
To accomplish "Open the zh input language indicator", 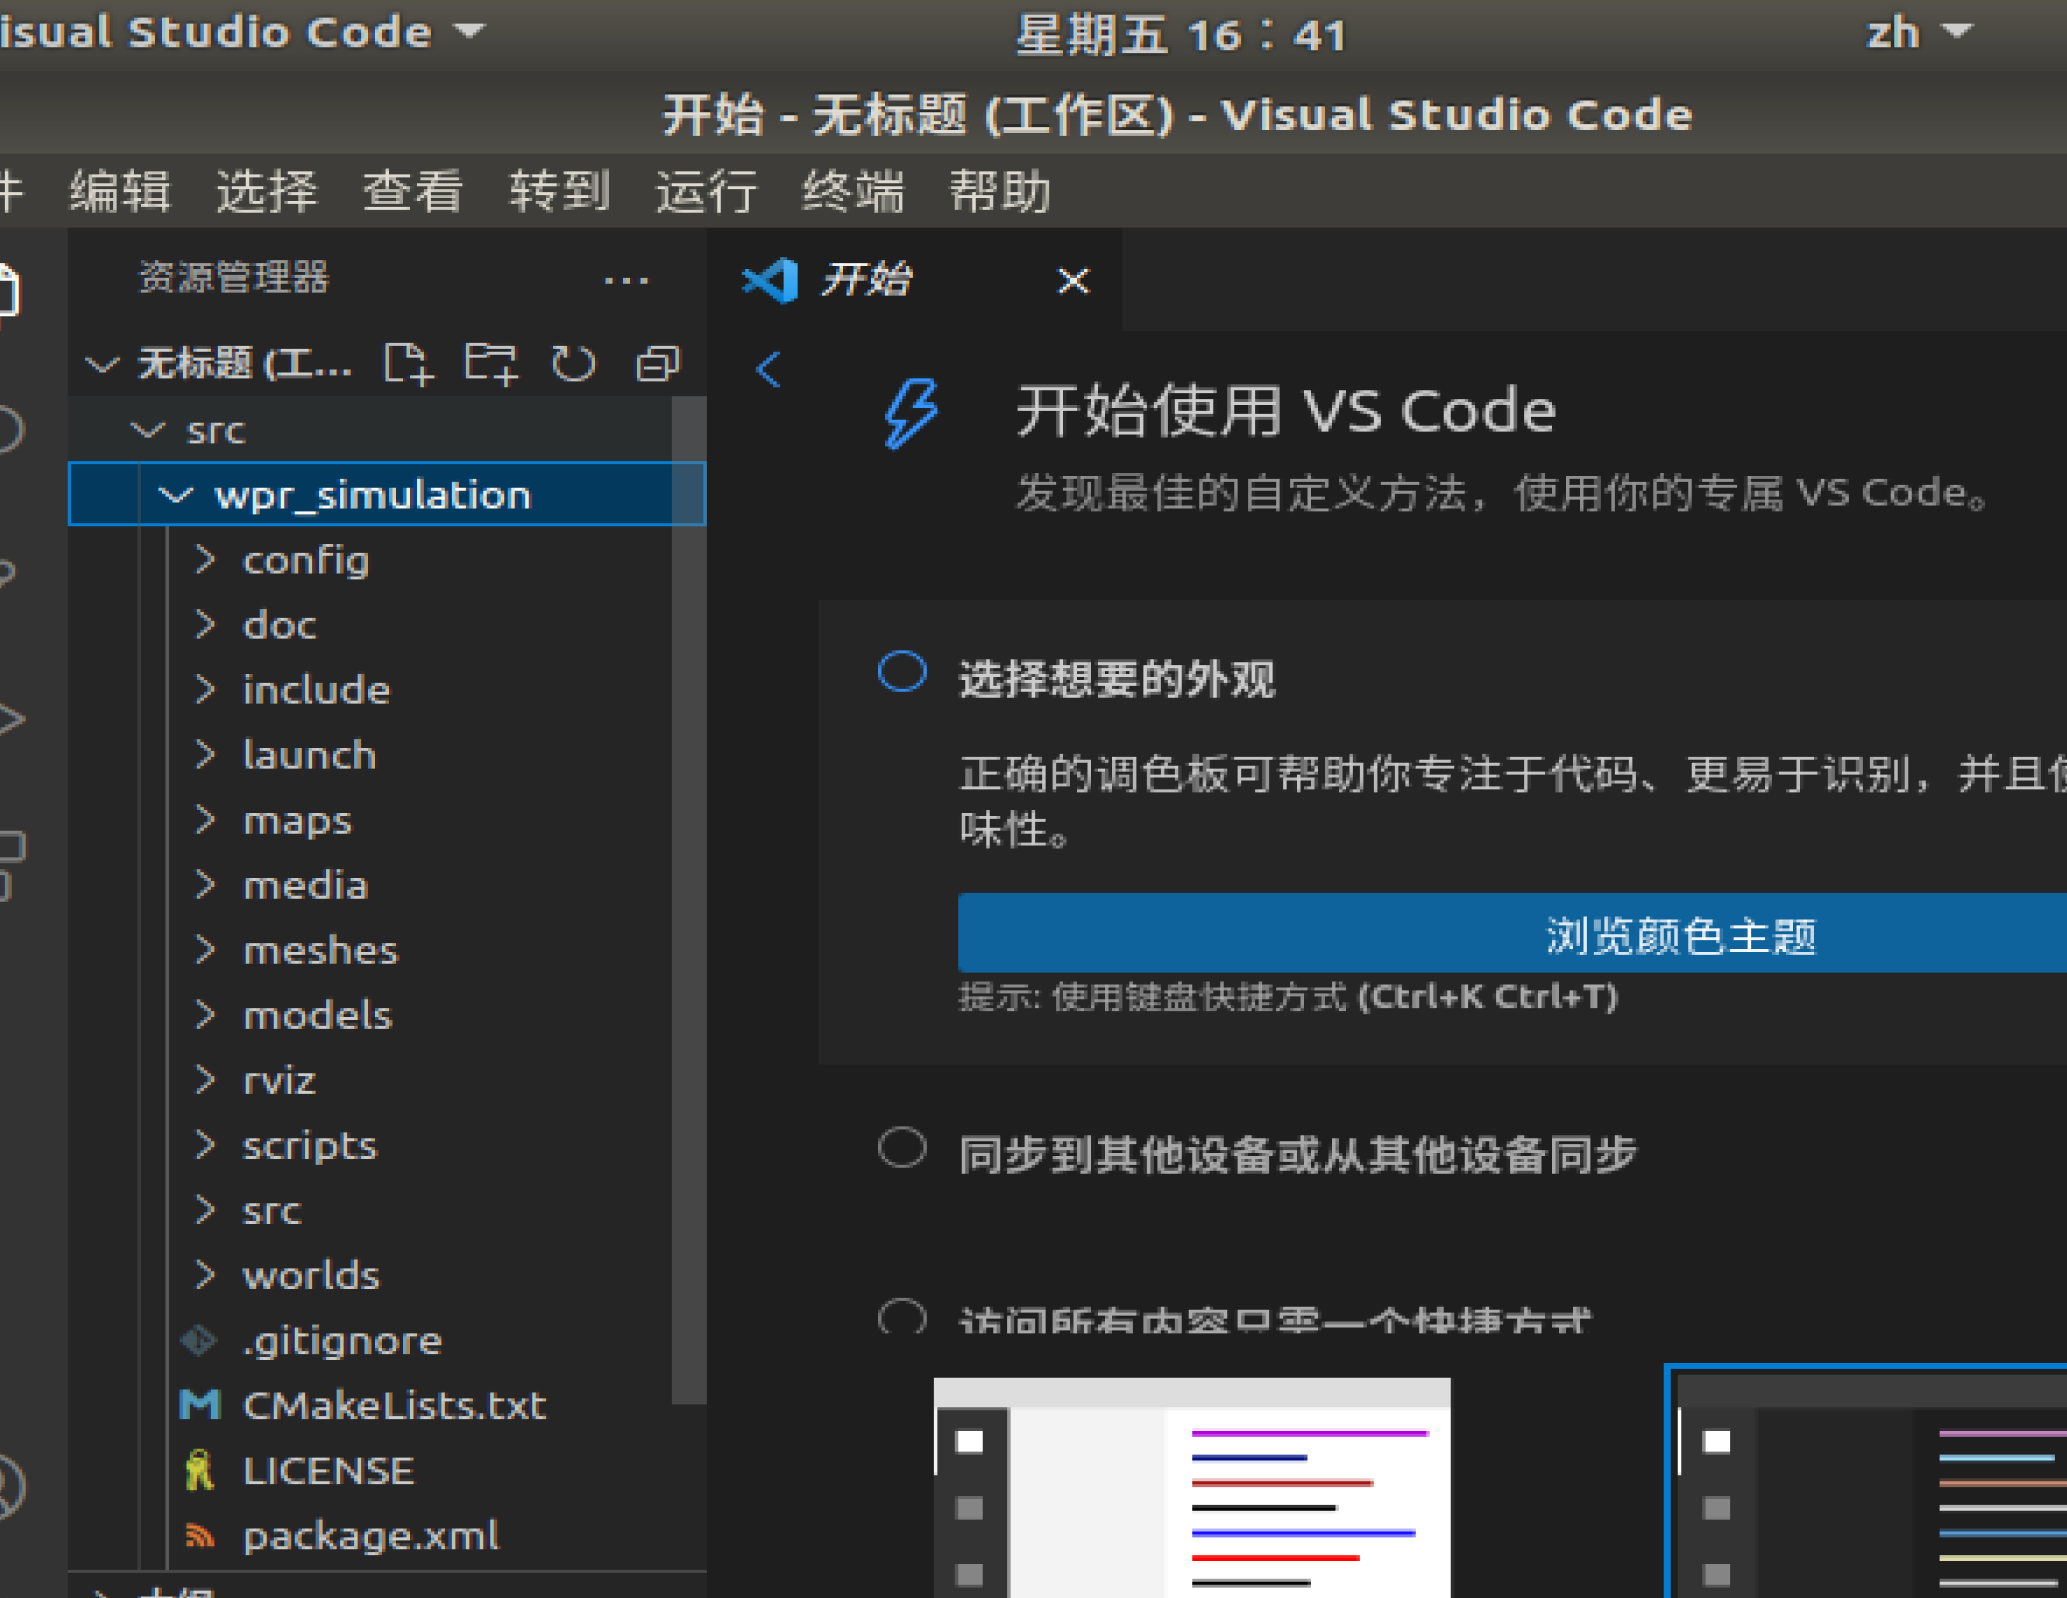I will coord(1918,33).
